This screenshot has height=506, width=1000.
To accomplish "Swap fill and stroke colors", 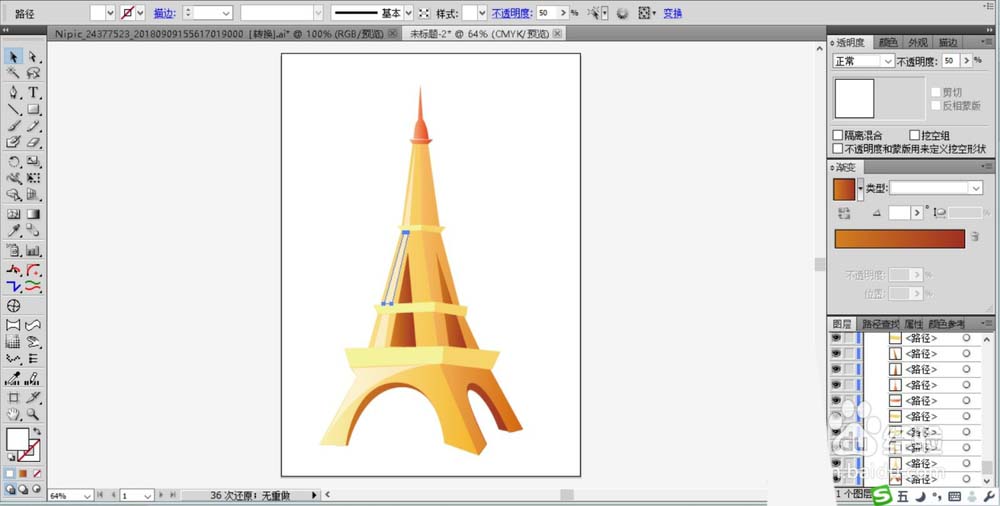I will coord(37,432).
